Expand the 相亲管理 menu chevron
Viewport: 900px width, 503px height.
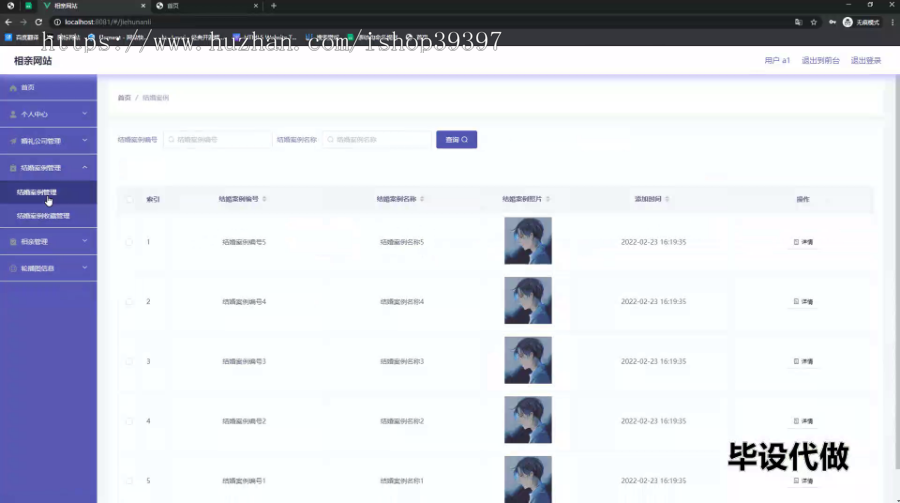pos(84,241)
